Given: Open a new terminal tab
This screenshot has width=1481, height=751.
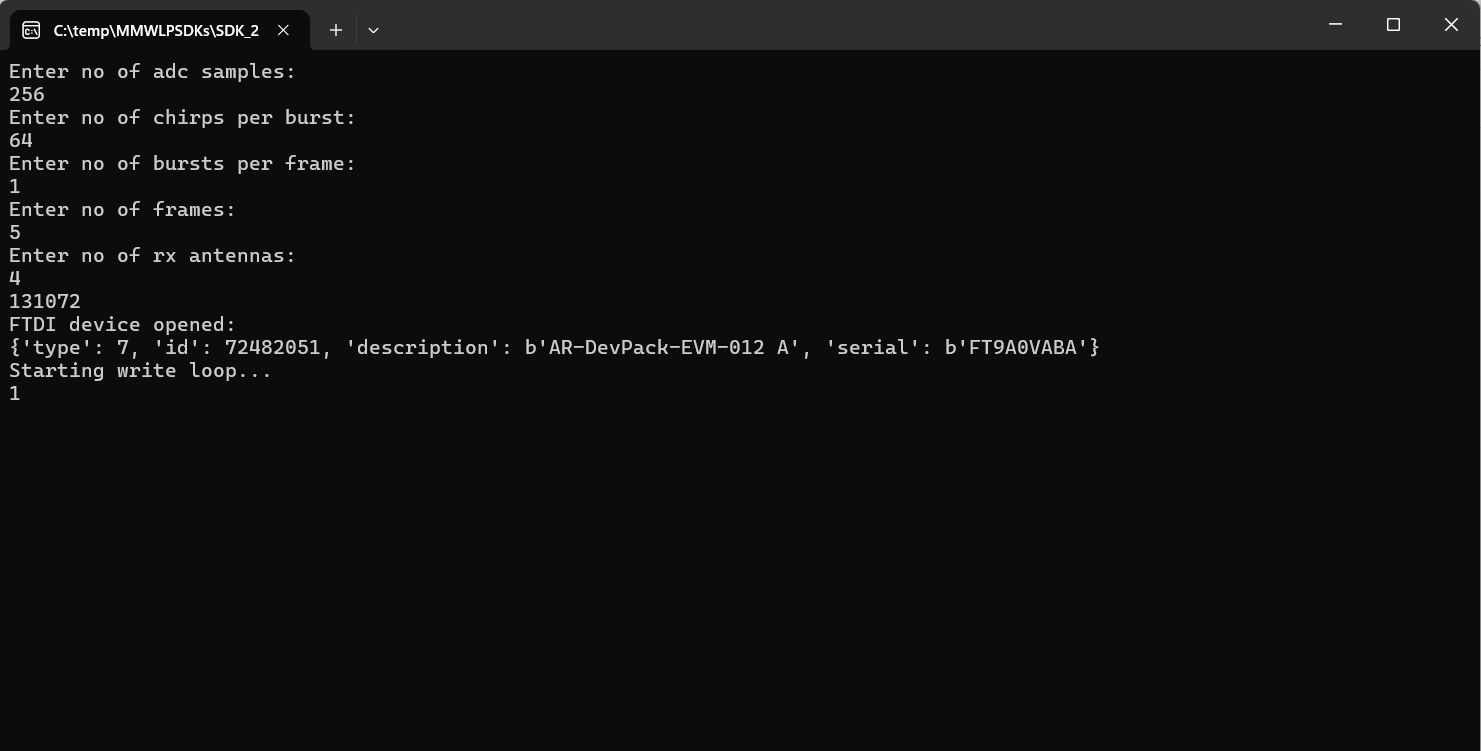Looking at the screenshot, I should pos(336,30).
